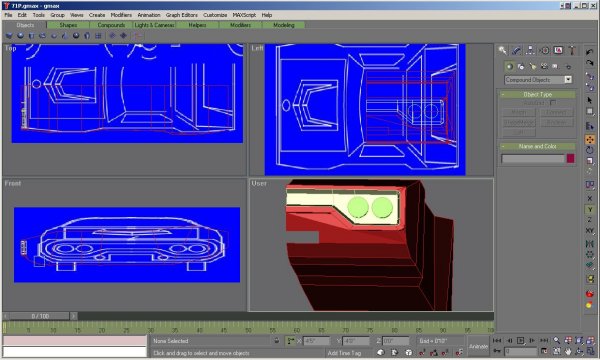The image size is (600, 360).
Task: Activate the Select and Move tool
Action: click(590, 139)
